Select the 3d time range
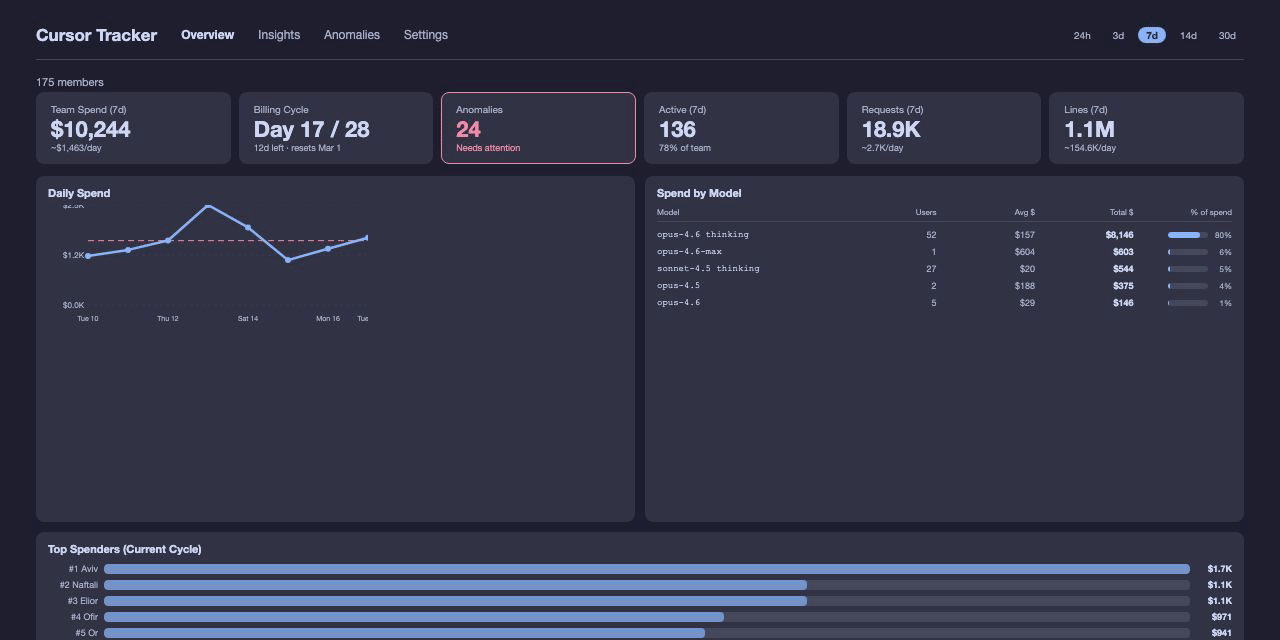This screenshot has width=1280, height=640. pos(1118,35)
